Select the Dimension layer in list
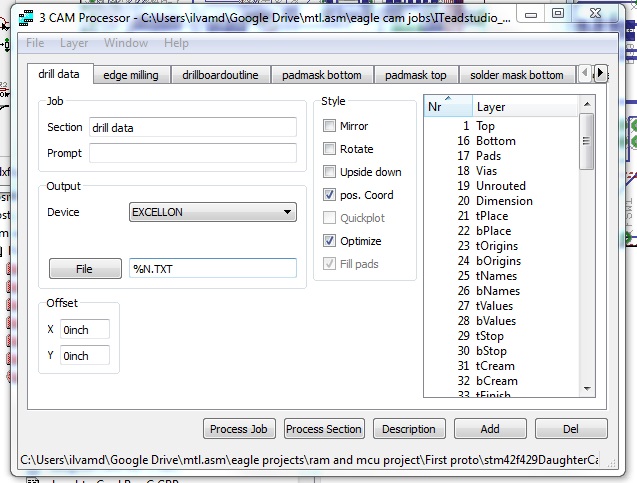The height and width of the screenshot is (483, 637). (504, 201)
